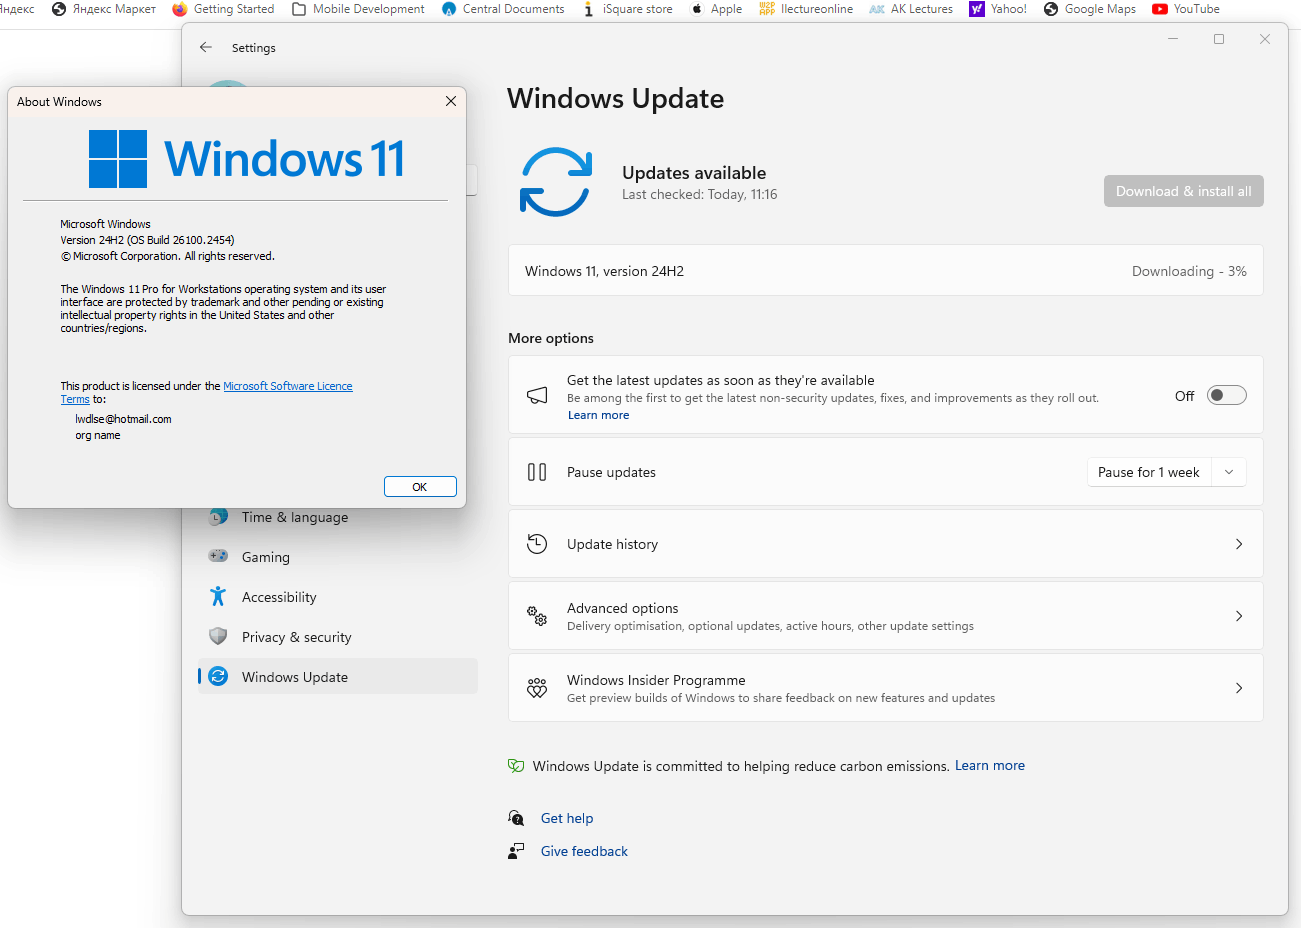Open the Microsoft Software Licence link
Screen dimensions: 1301x928
click(x=288, y=386)
